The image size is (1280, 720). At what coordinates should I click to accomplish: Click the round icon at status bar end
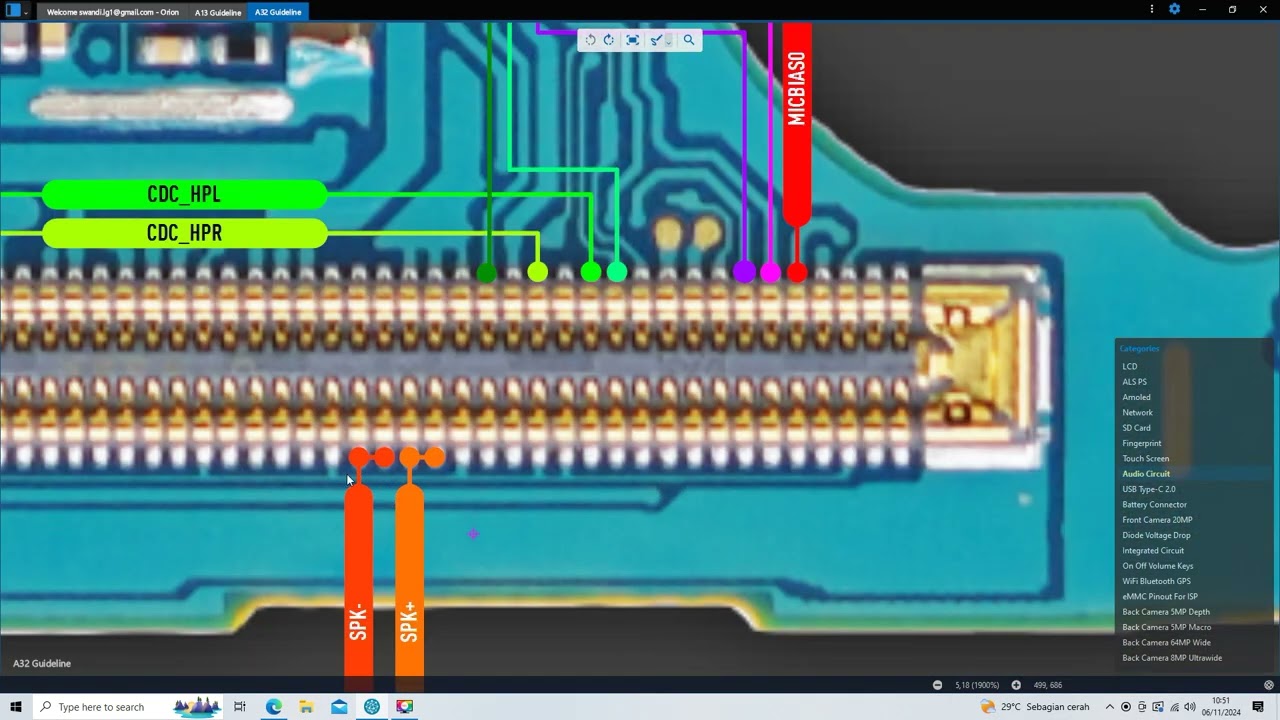(x=1269, y=685)
